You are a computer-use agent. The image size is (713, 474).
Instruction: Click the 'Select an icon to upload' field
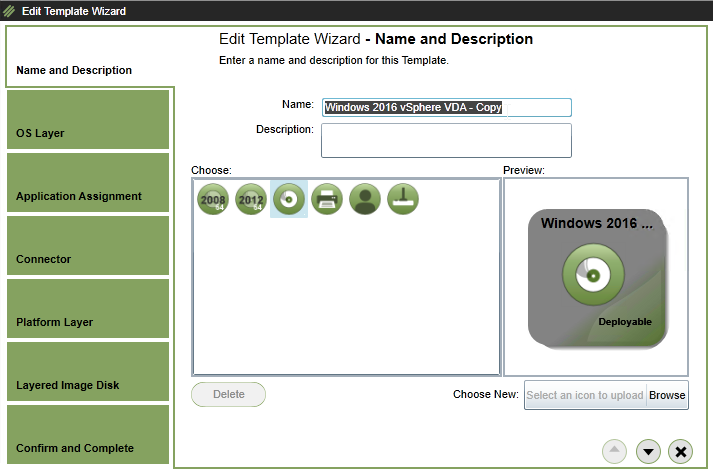[x=585, y=395]
